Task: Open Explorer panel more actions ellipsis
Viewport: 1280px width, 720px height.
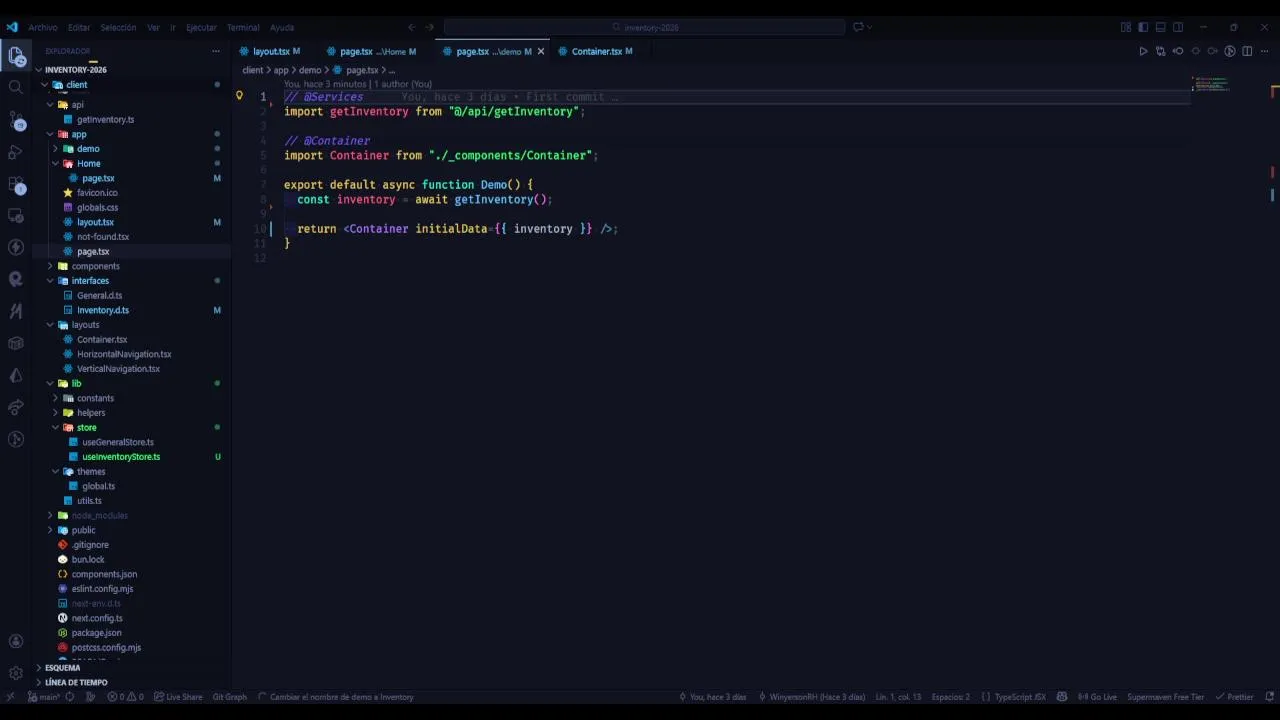Action: coord(215,51)
